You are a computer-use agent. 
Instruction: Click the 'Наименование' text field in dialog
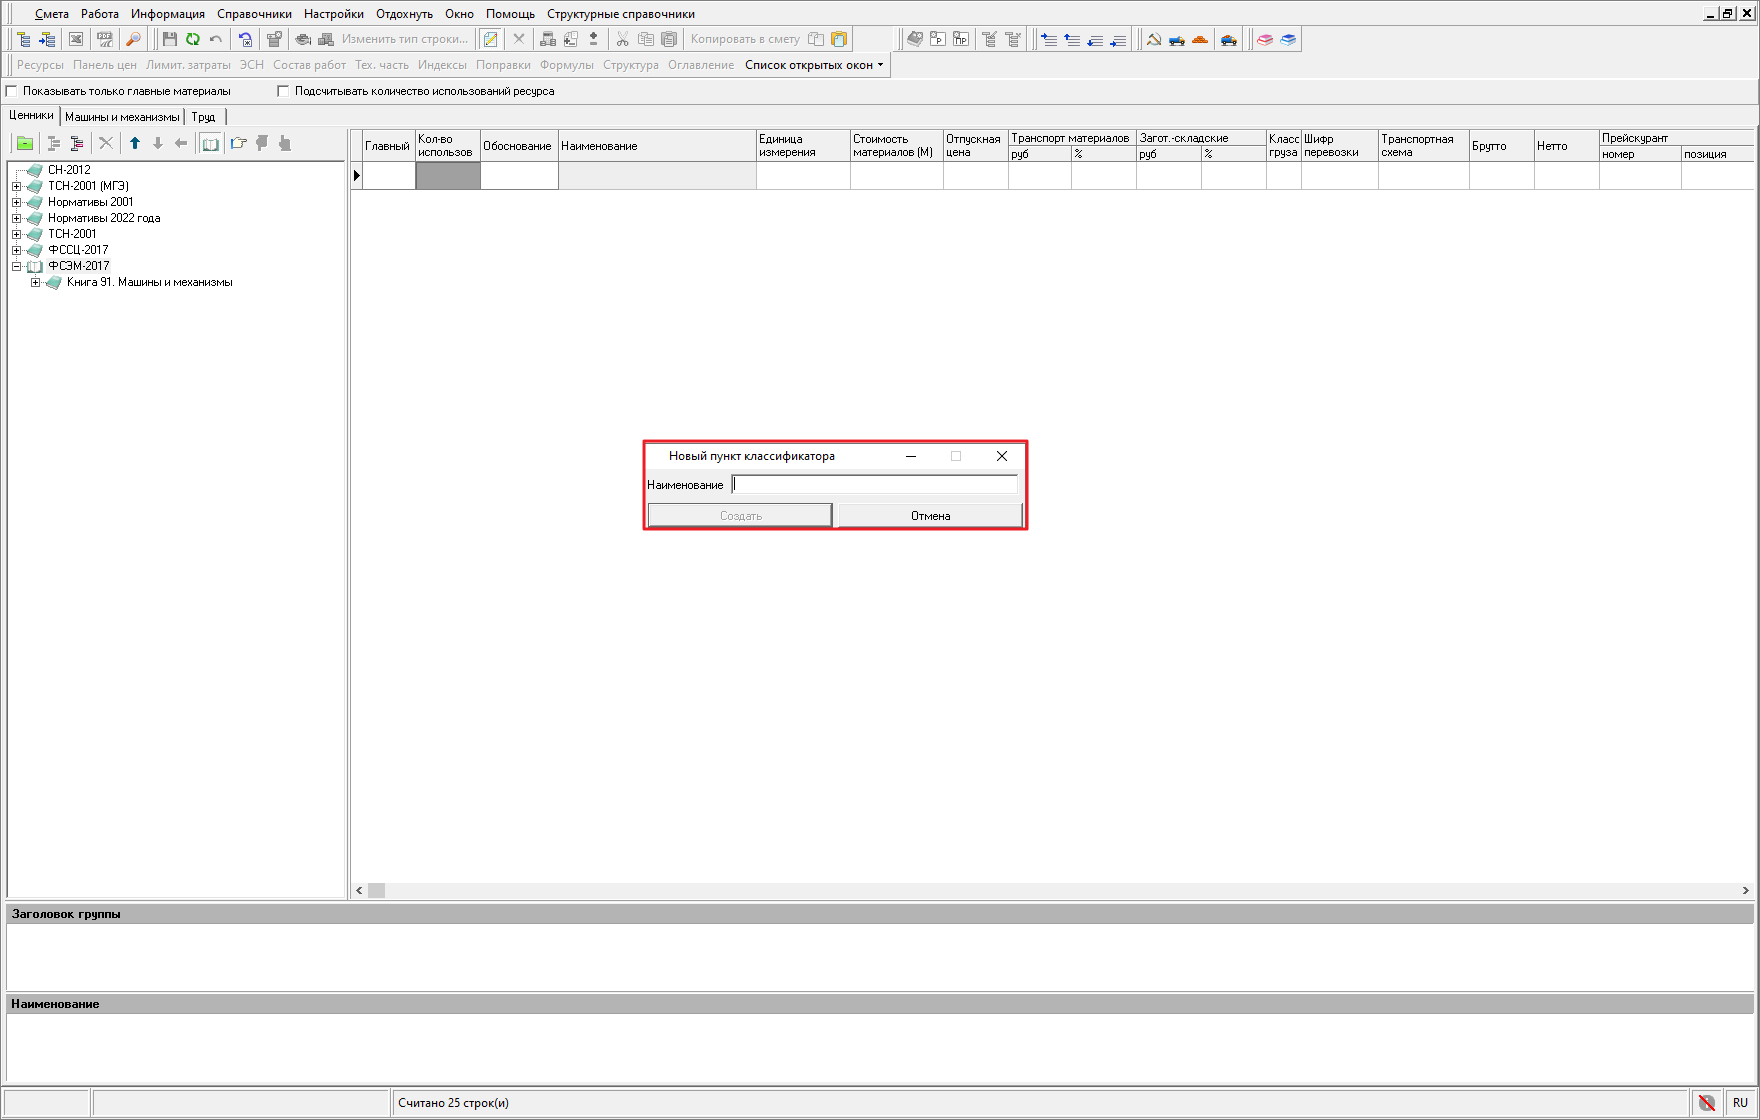tap(874, 484)
